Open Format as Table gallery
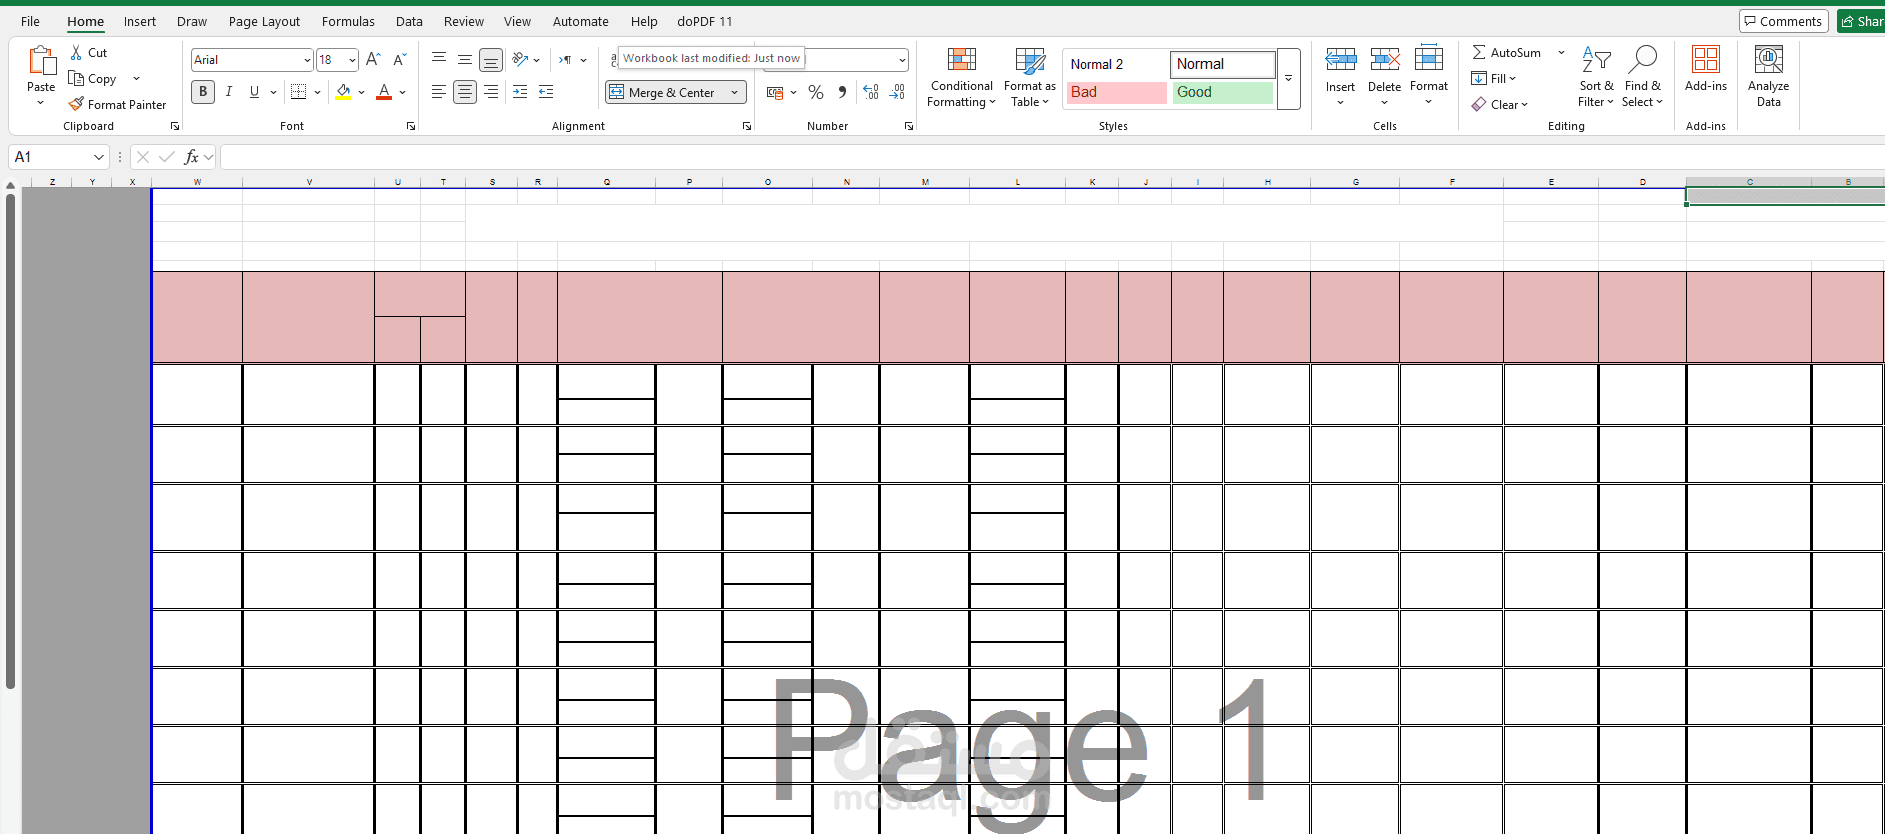1885x834 pixels. pyautogui.click(x=1030, y=77)
